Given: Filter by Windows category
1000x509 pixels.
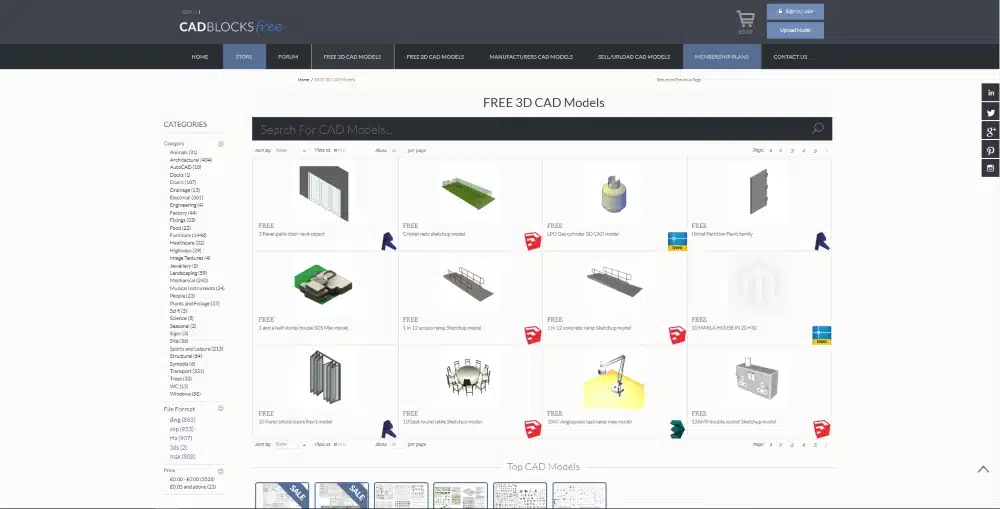Looking at the screenshot, I should (x=185, y=394).
